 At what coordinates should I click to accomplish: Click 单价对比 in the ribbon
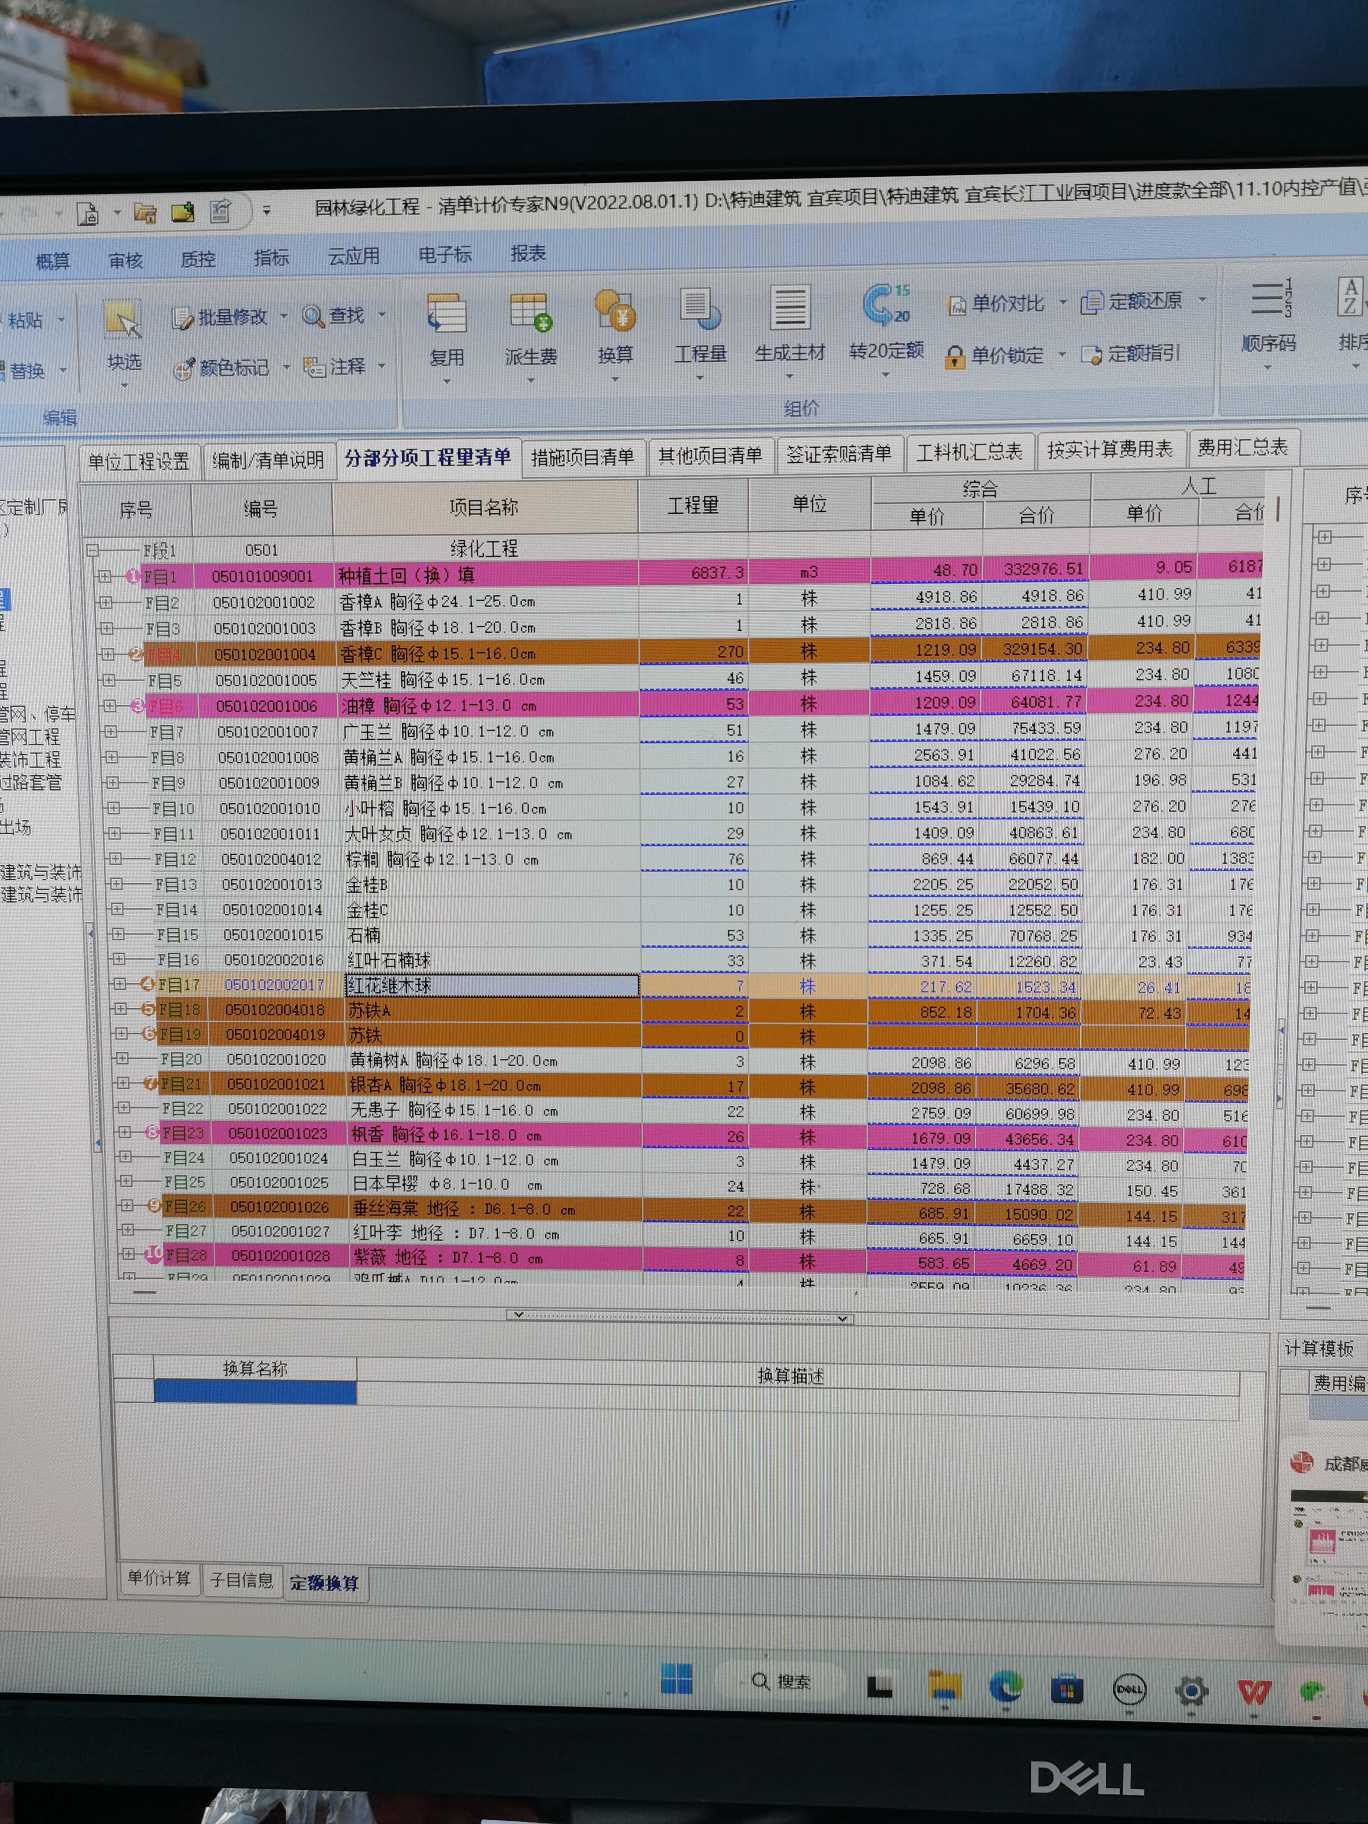(x=995, y=303)
